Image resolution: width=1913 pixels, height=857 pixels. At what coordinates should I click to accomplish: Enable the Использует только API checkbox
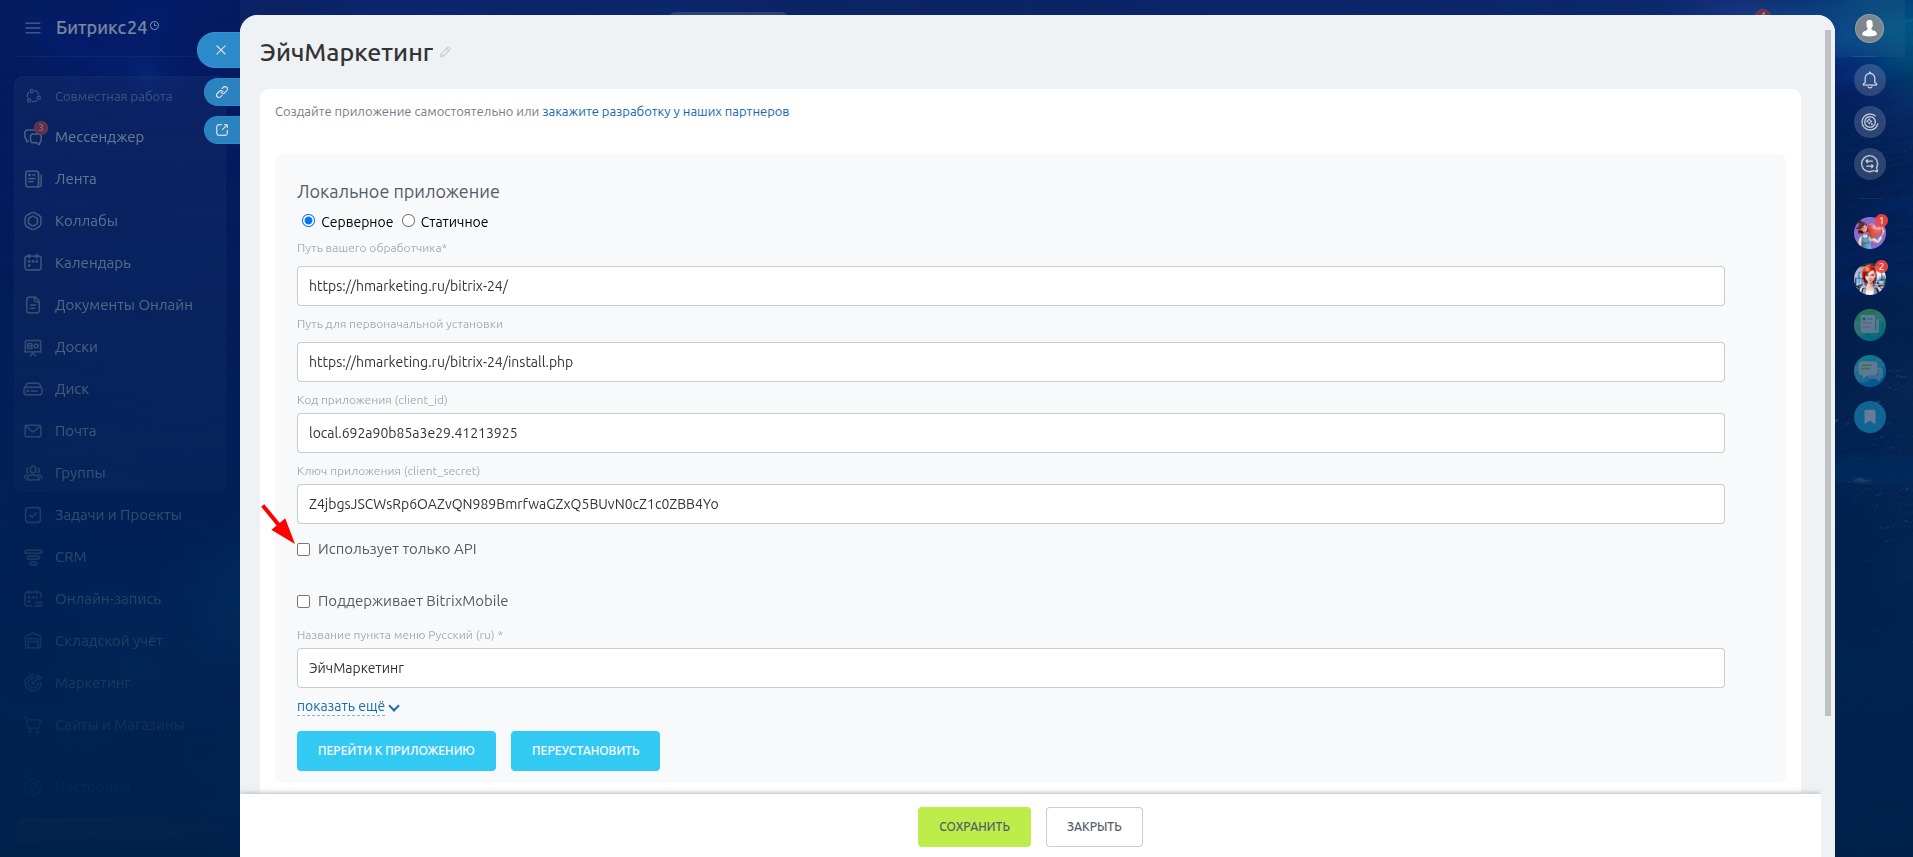(304, 550)
